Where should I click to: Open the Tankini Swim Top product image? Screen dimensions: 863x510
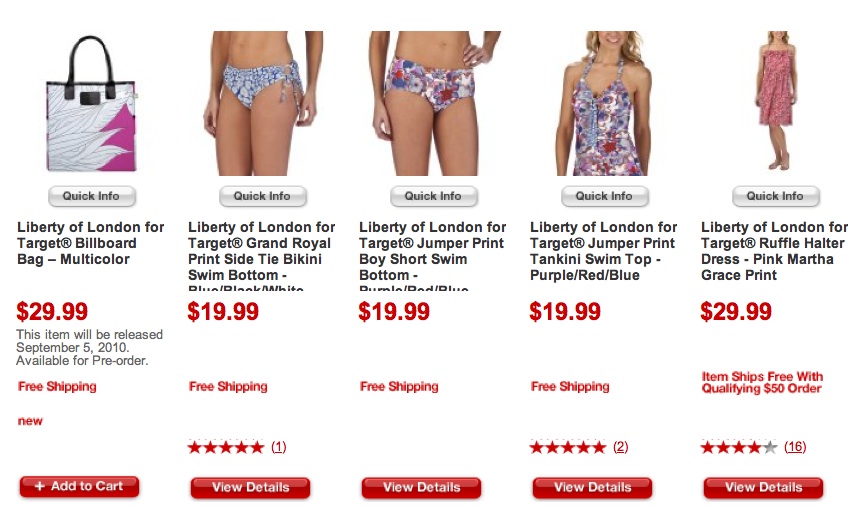604,103
